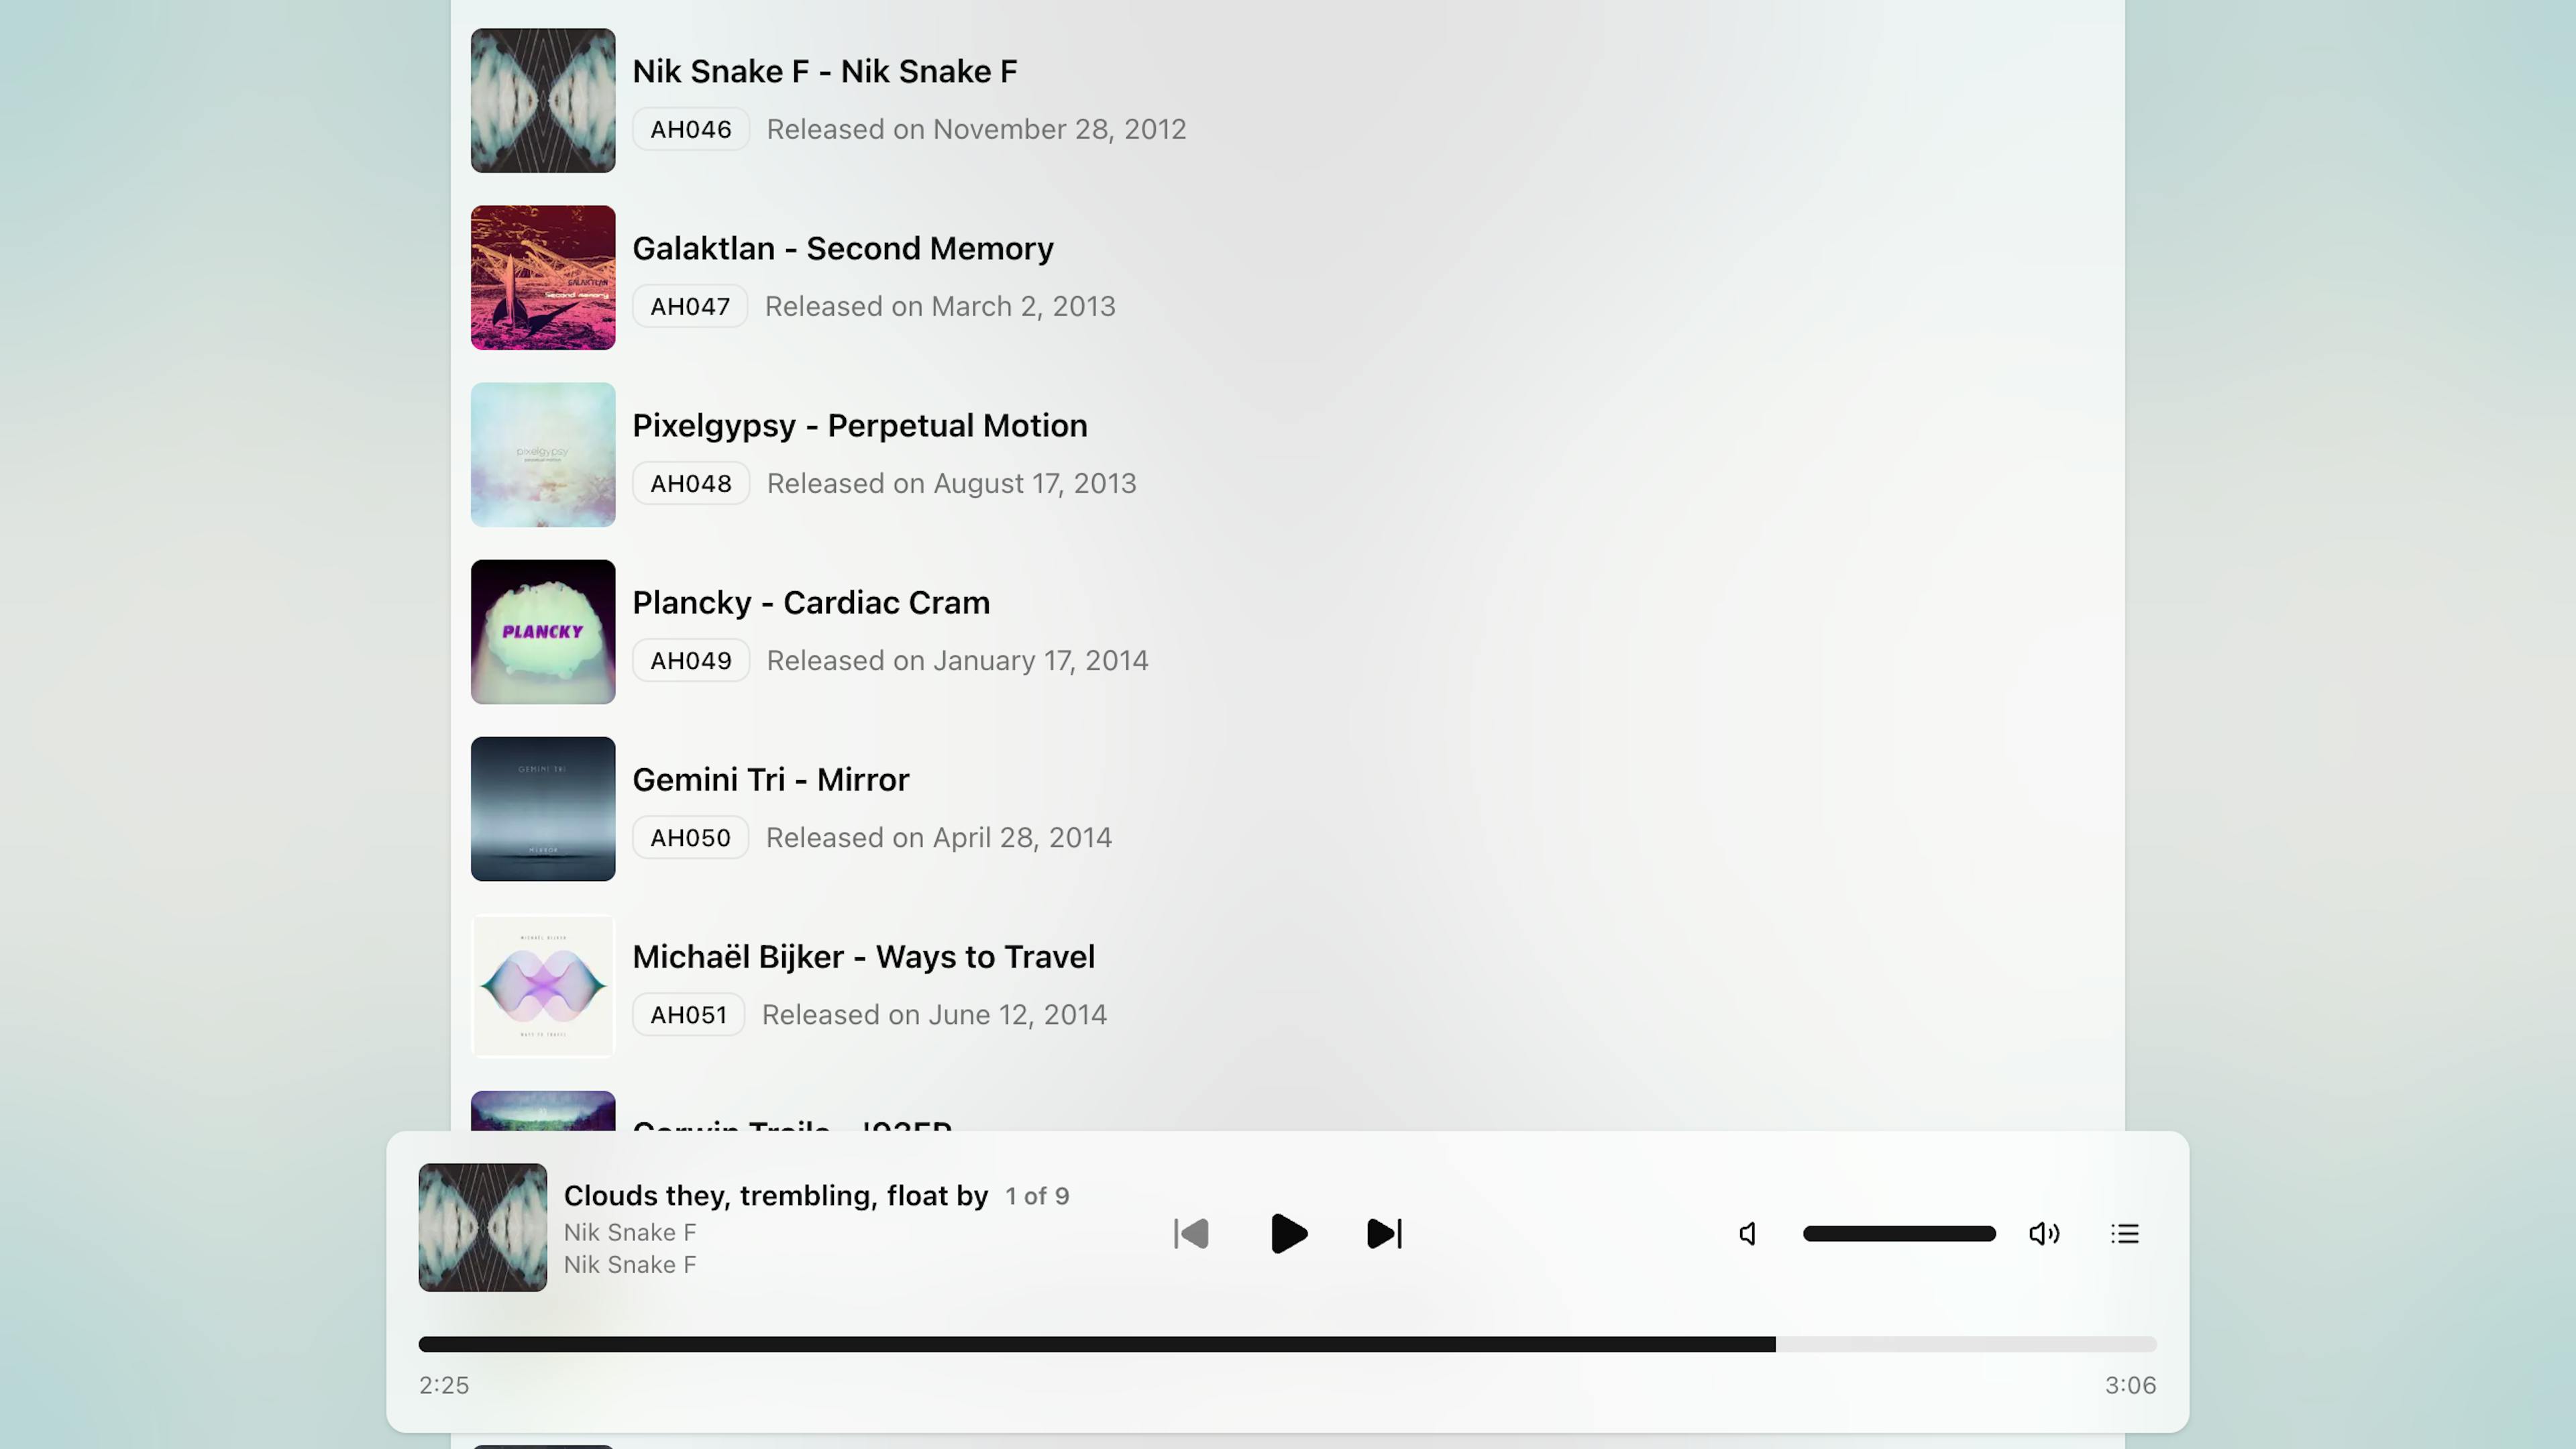
Task: Click the Gemini Tri Mirror cover
Action: point(543,808)
